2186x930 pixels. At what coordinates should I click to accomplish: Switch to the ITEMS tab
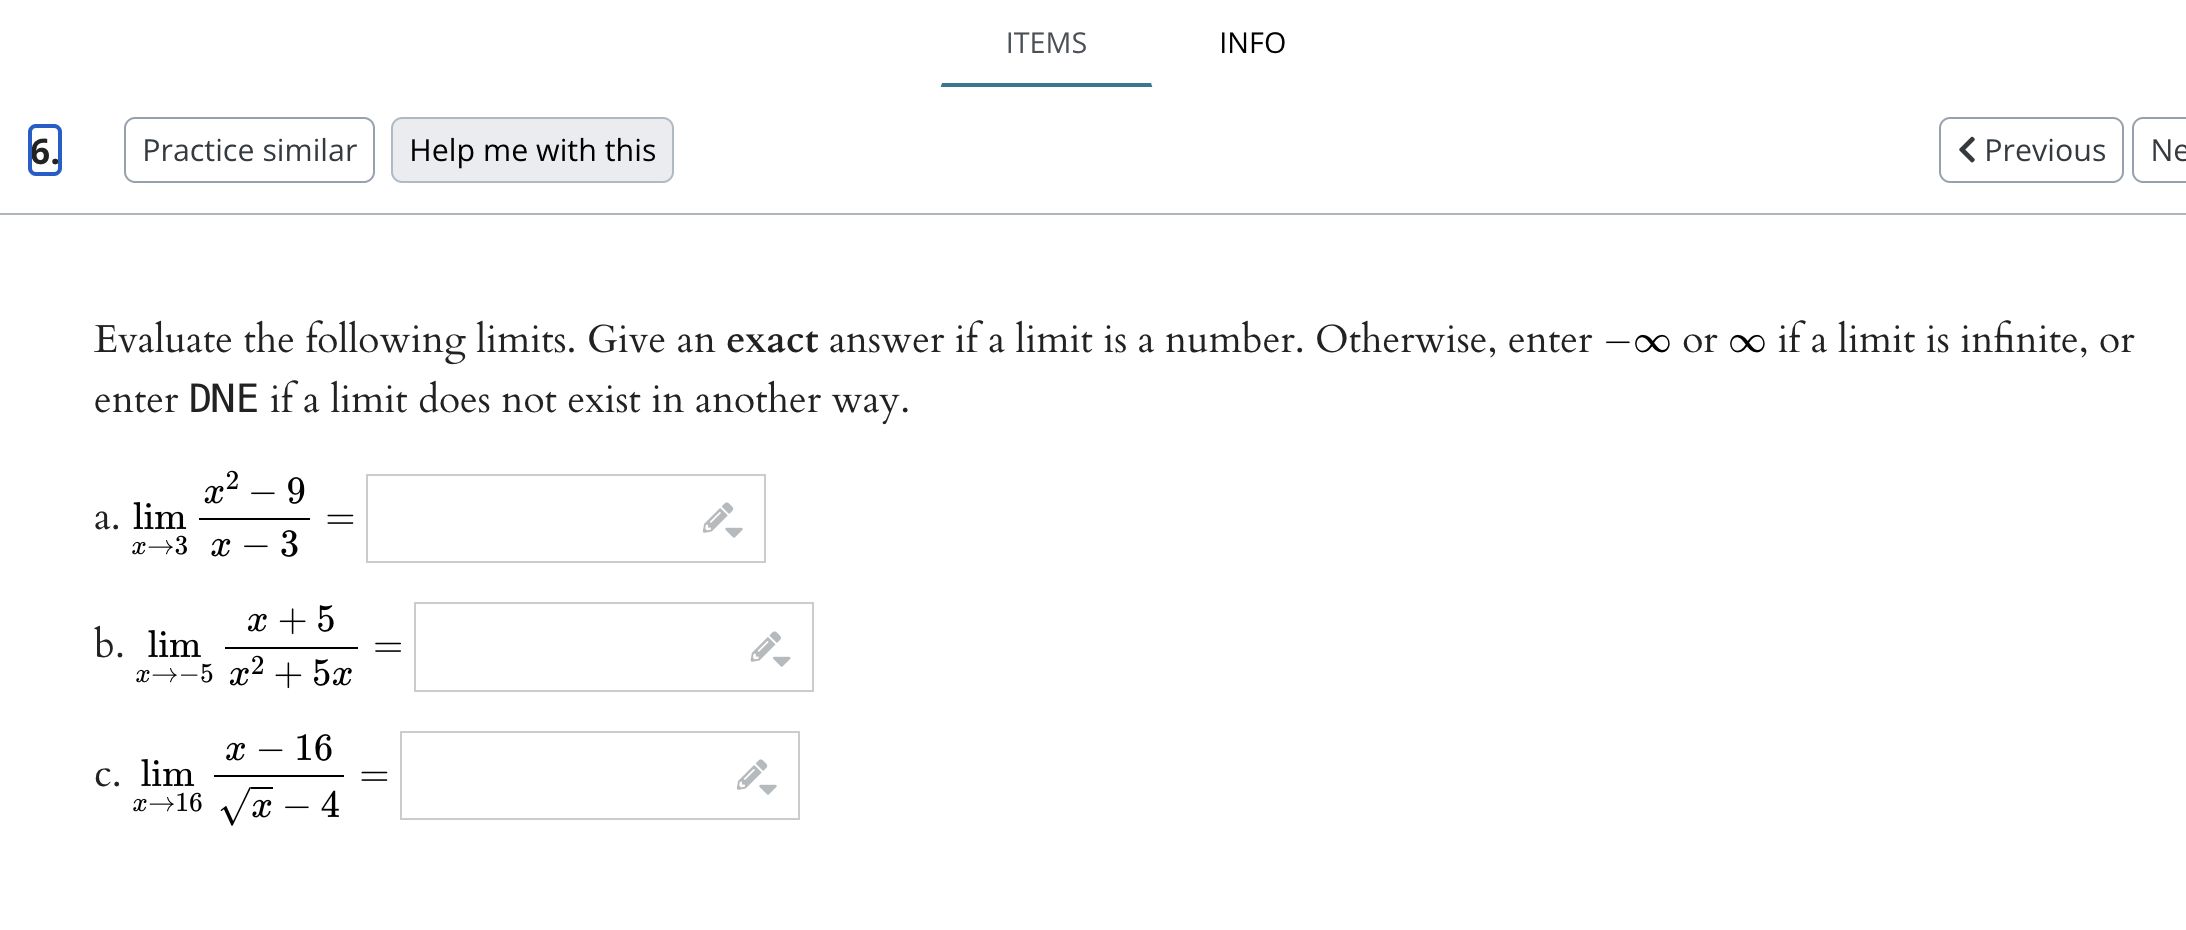(x=1046, y=43)
